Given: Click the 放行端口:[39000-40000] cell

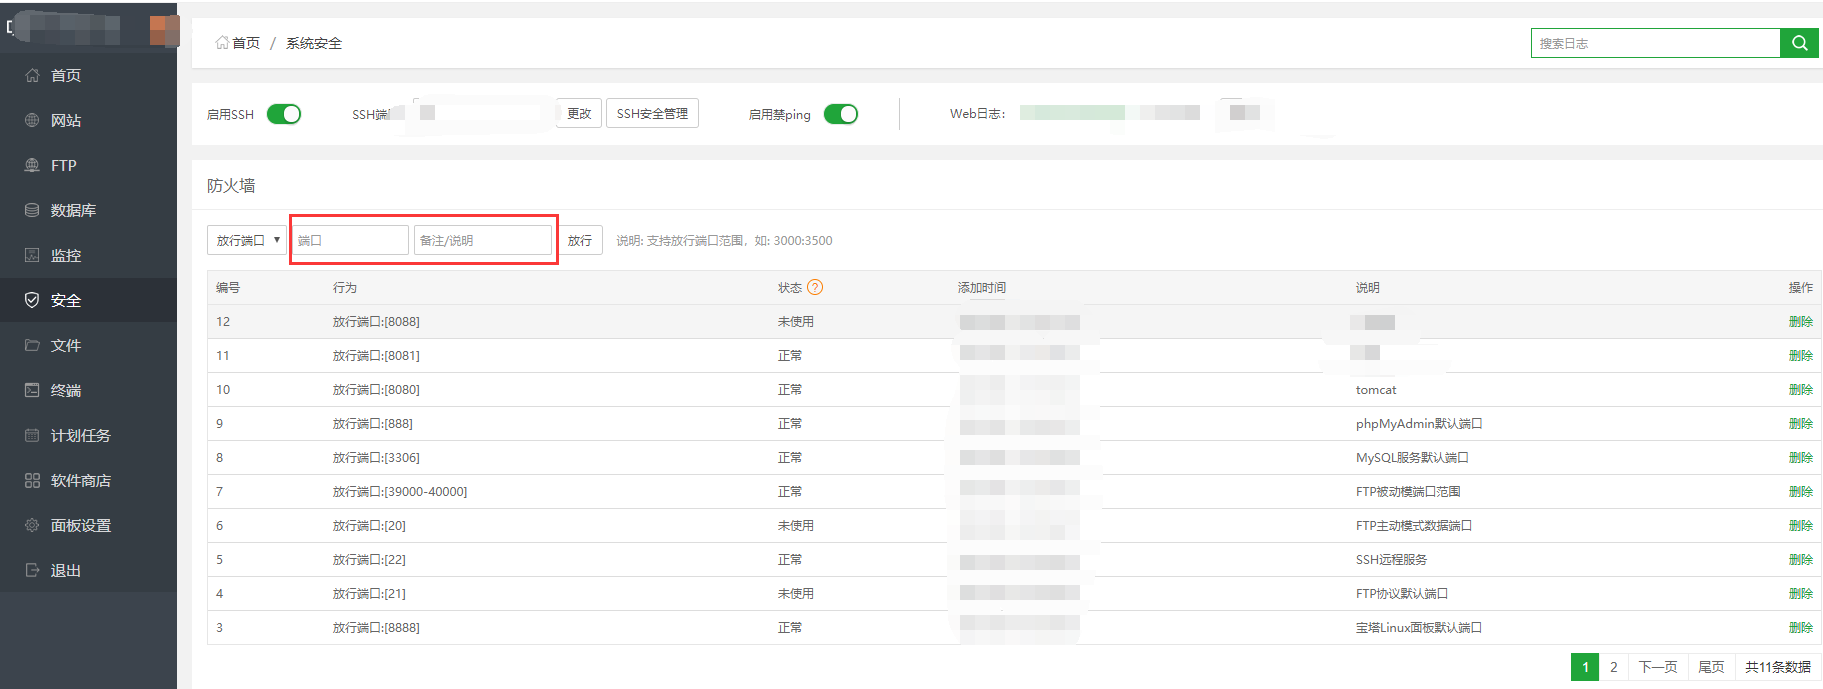Looking at the screenshot, I should [x=400, y=491].
